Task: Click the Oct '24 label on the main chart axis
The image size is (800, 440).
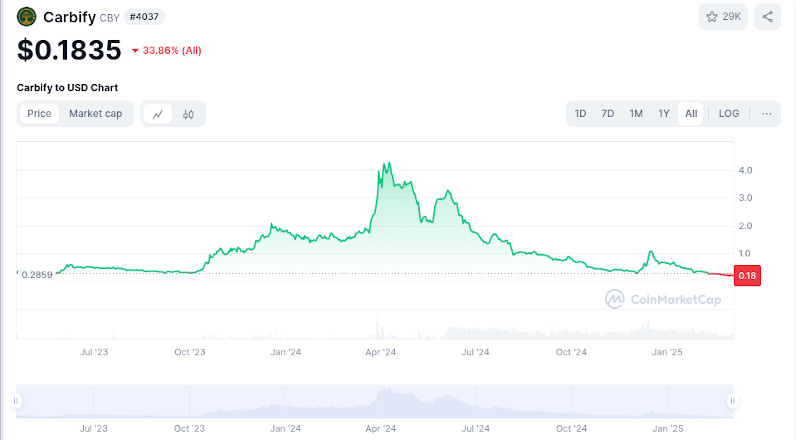Action: click(571, 352)
